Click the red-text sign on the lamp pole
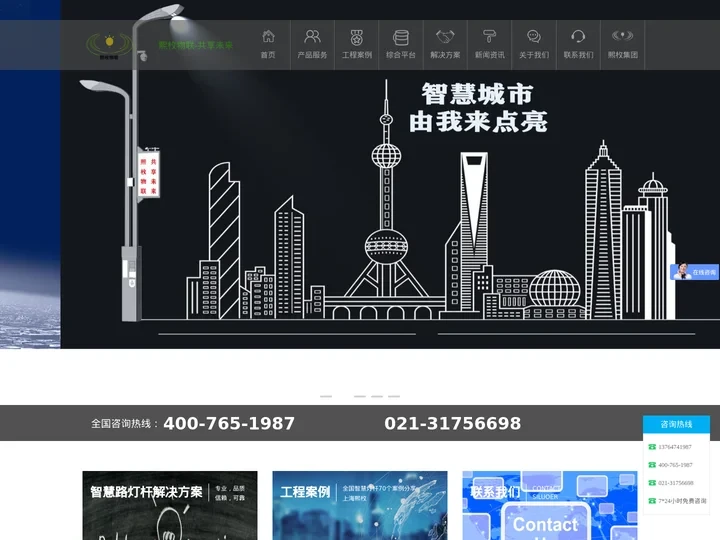The height and width of the screenshot is (540, 720). 148,174
